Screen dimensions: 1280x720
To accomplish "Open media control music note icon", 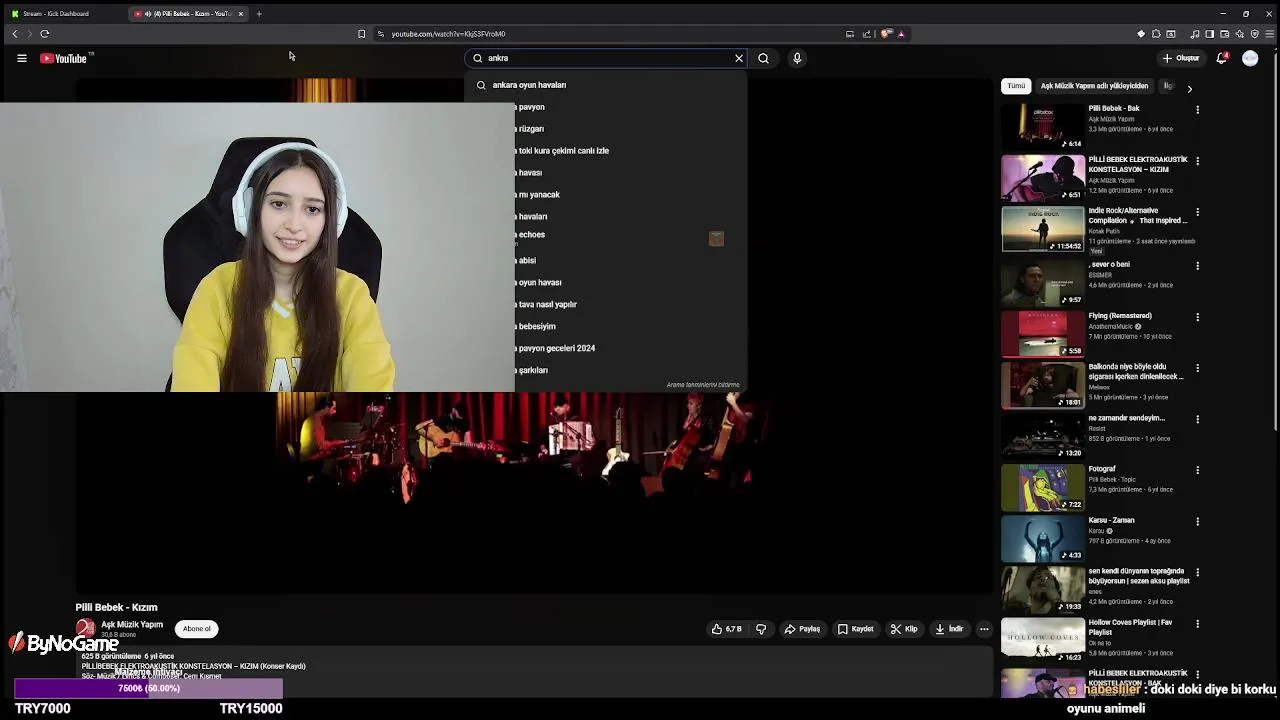I will click(x=1194, y=34).
